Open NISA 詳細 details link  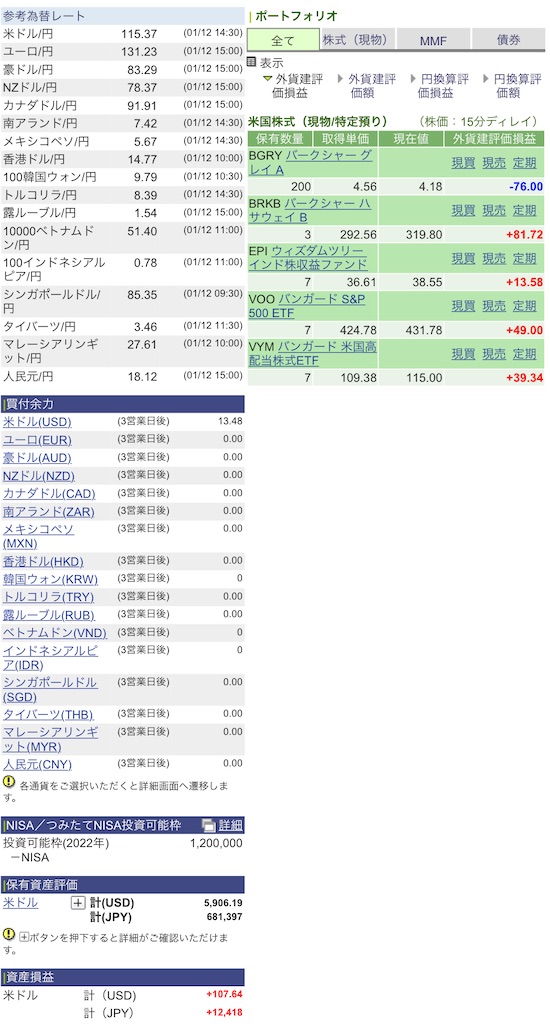pos(230,825)
